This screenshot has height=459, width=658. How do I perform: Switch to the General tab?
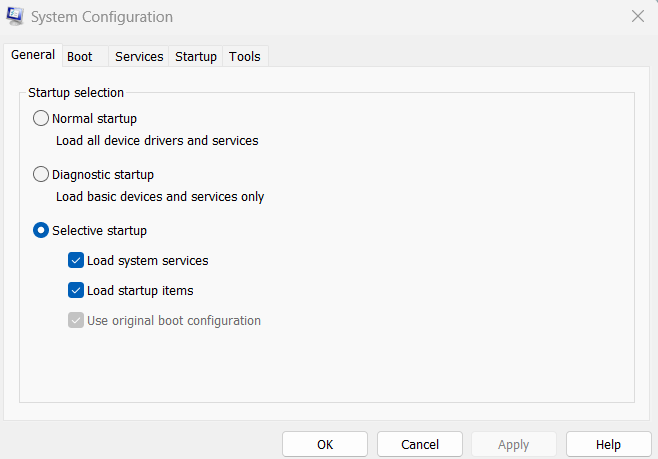pos(32,56)
